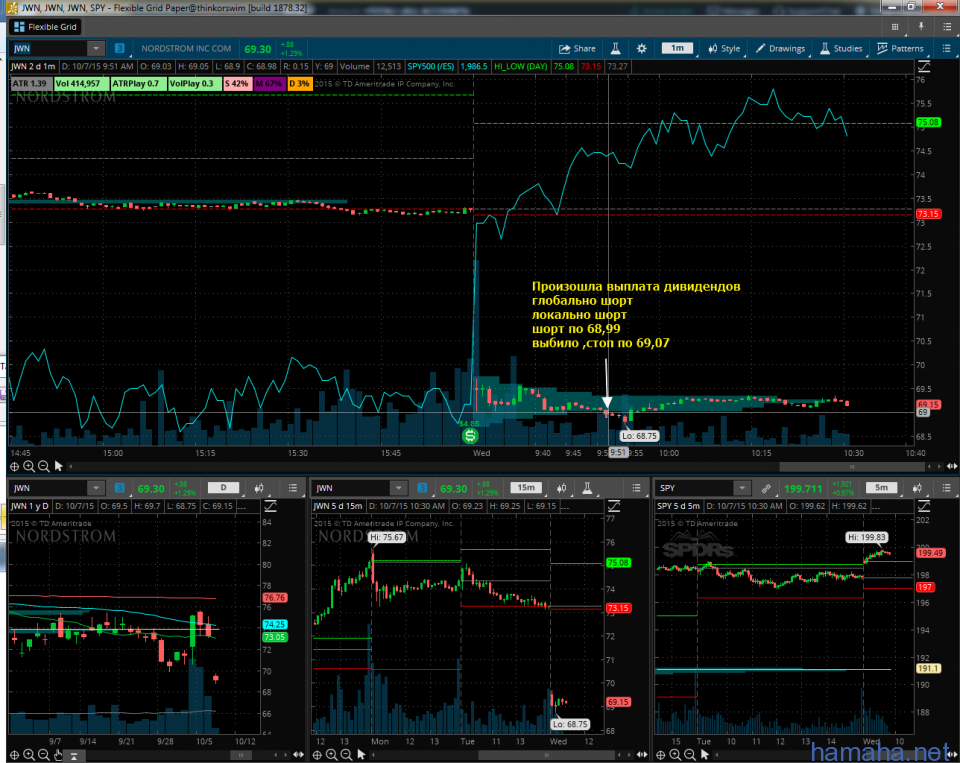Click the blue link-3 badge in 15m chart
Screen dimensions: 960x763
click(x=422, y=488)
